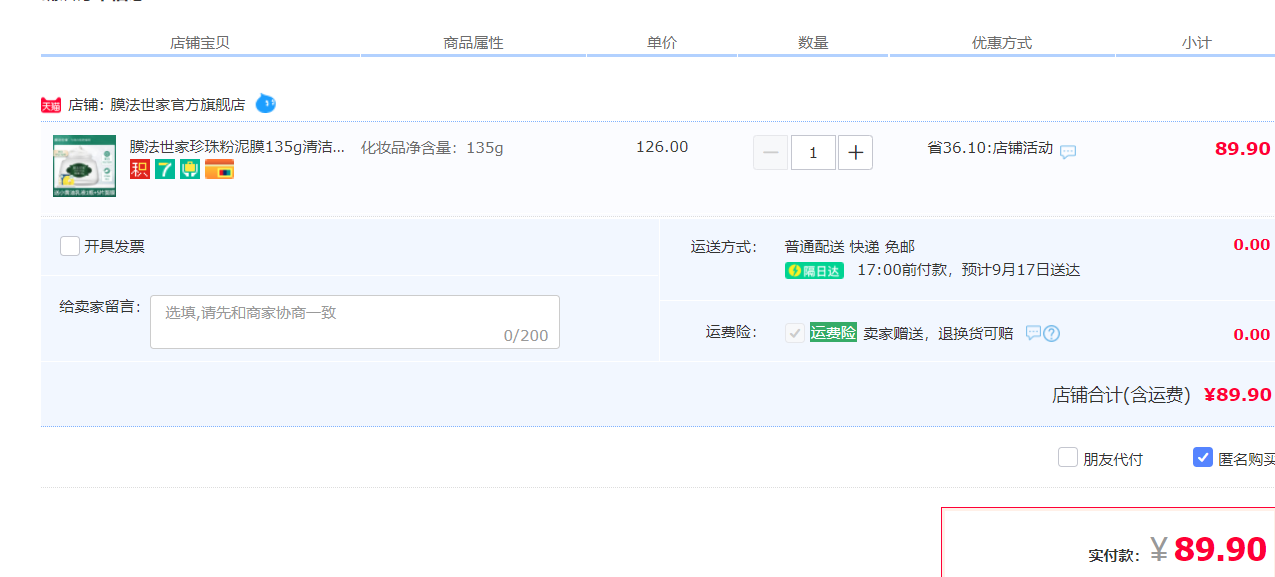Open the 膜法世家珍珠粉泥膜135g product title link
The image size is (1275, 577).
click(x=237, y=147)
